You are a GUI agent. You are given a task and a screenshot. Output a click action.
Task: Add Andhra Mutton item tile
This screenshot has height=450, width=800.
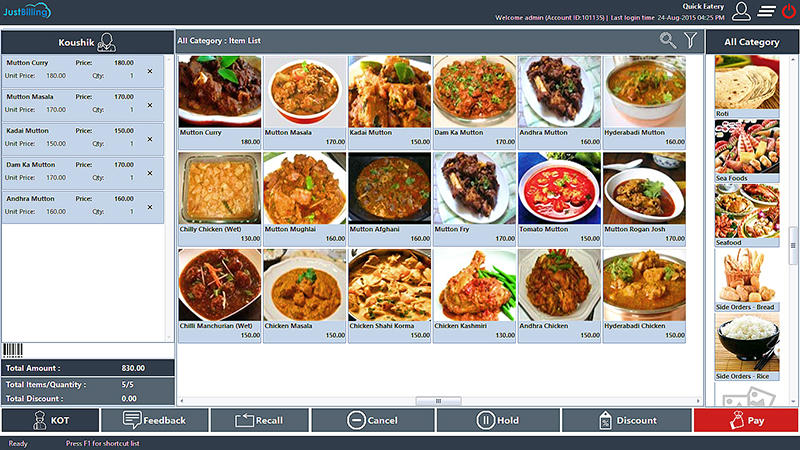(559, 102)
